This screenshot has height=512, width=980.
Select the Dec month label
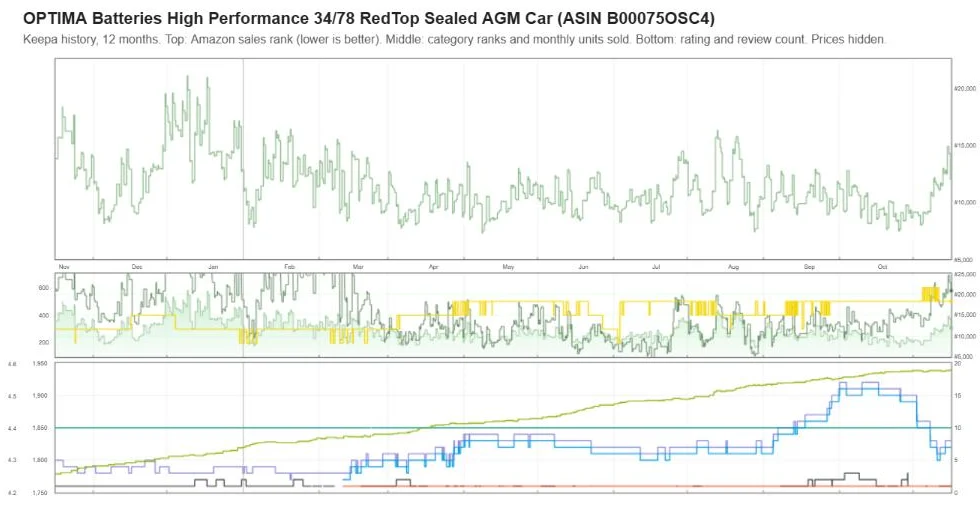pyautogui.click(x=137, y=267)
